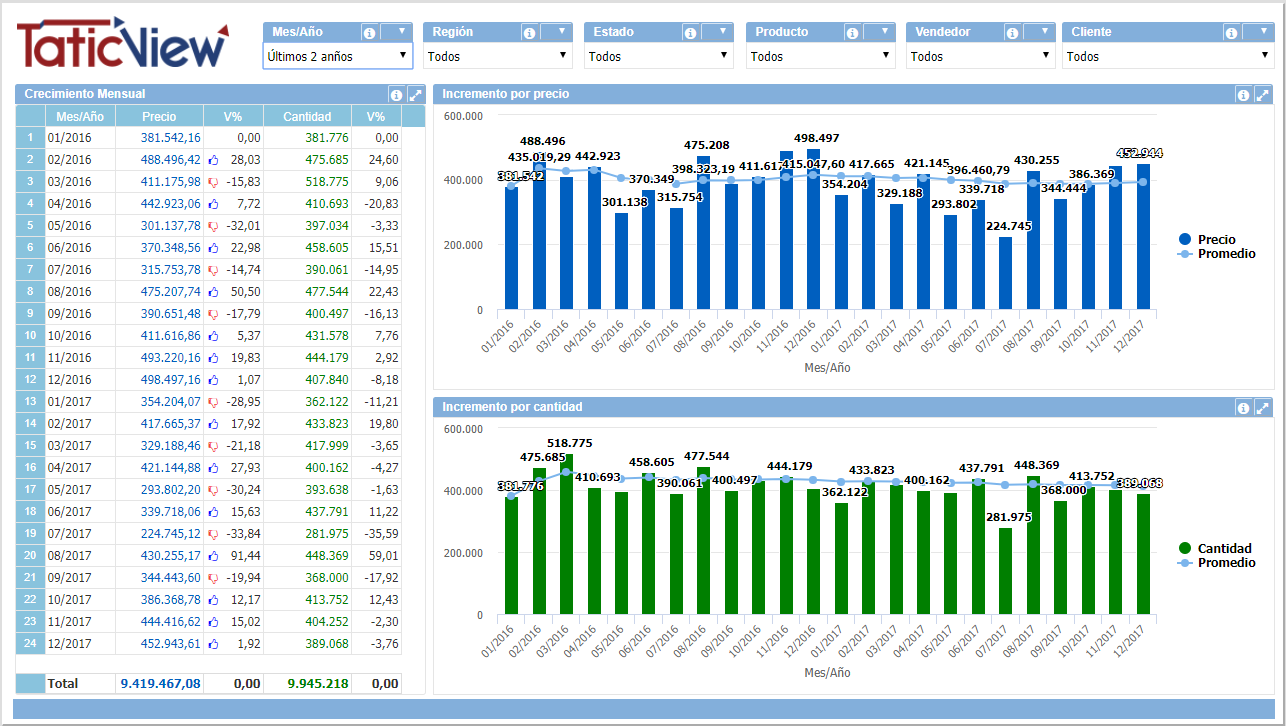The image size is (1286, 726).
Task: Open the Región selection dropdown
Action: 497,57
